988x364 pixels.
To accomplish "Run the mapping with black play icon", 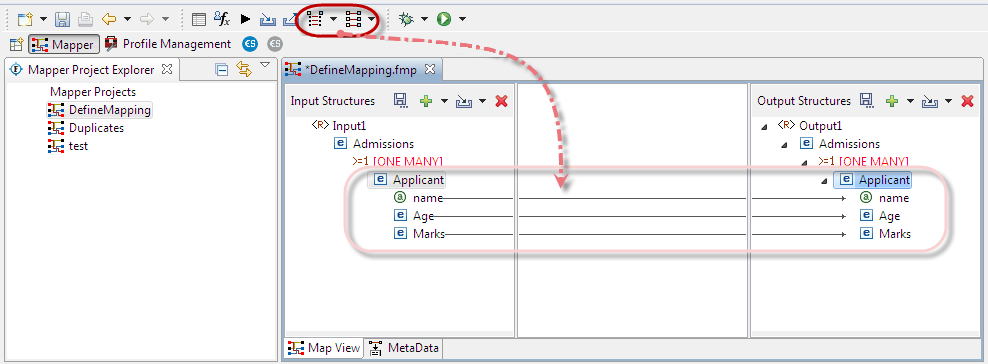I will click(245, 20).
